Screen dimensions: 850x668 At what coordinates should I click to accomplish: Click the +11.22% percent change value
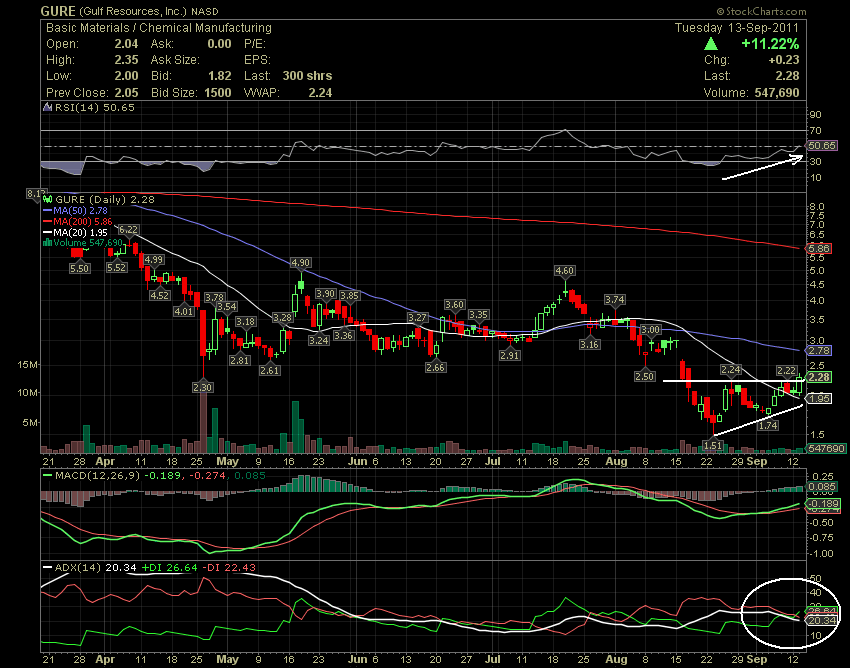pyautogui.click(x=770, y=44)
